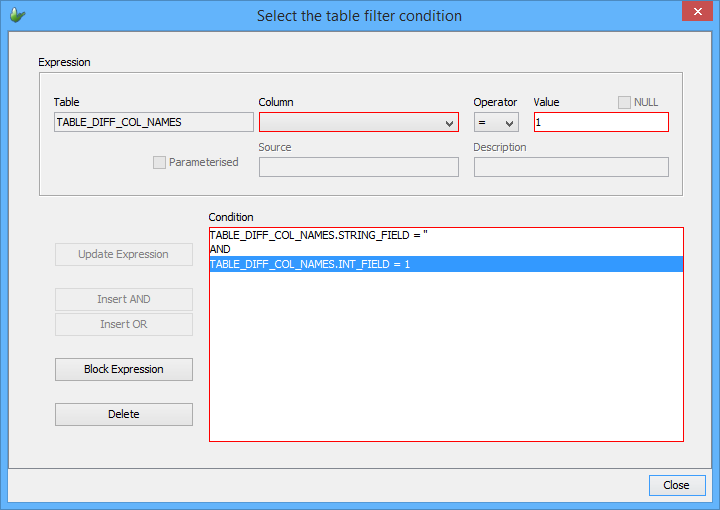Click the Table name field
The image size is (720, 510).
click(154, 122)
